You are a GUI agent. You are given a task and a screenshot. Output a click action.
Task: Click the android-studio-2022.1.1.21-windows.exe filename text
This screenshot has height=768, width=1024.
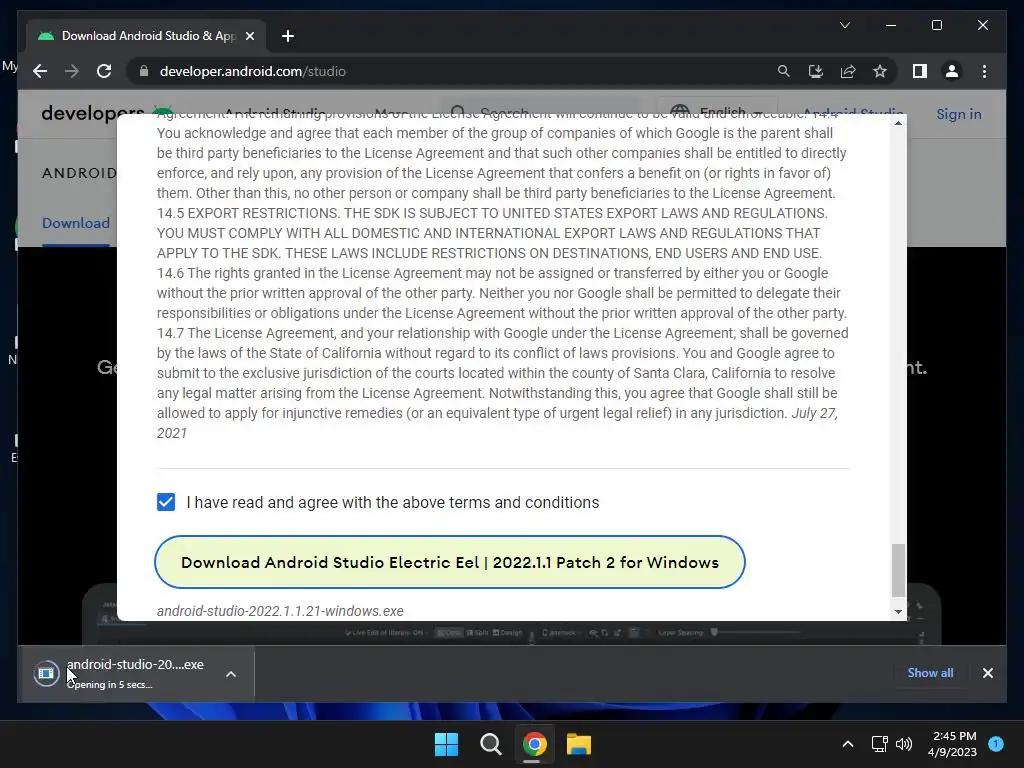(280, 611)
